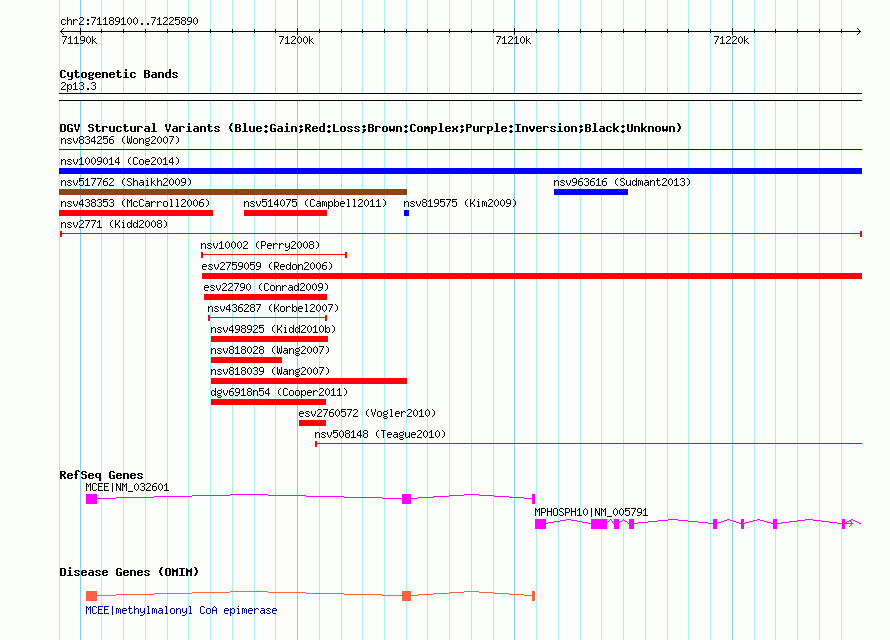Click the chr2:71189100..71225890 coordinate text
The height and width of the screenshot is (640, 890).
[129, 21]
